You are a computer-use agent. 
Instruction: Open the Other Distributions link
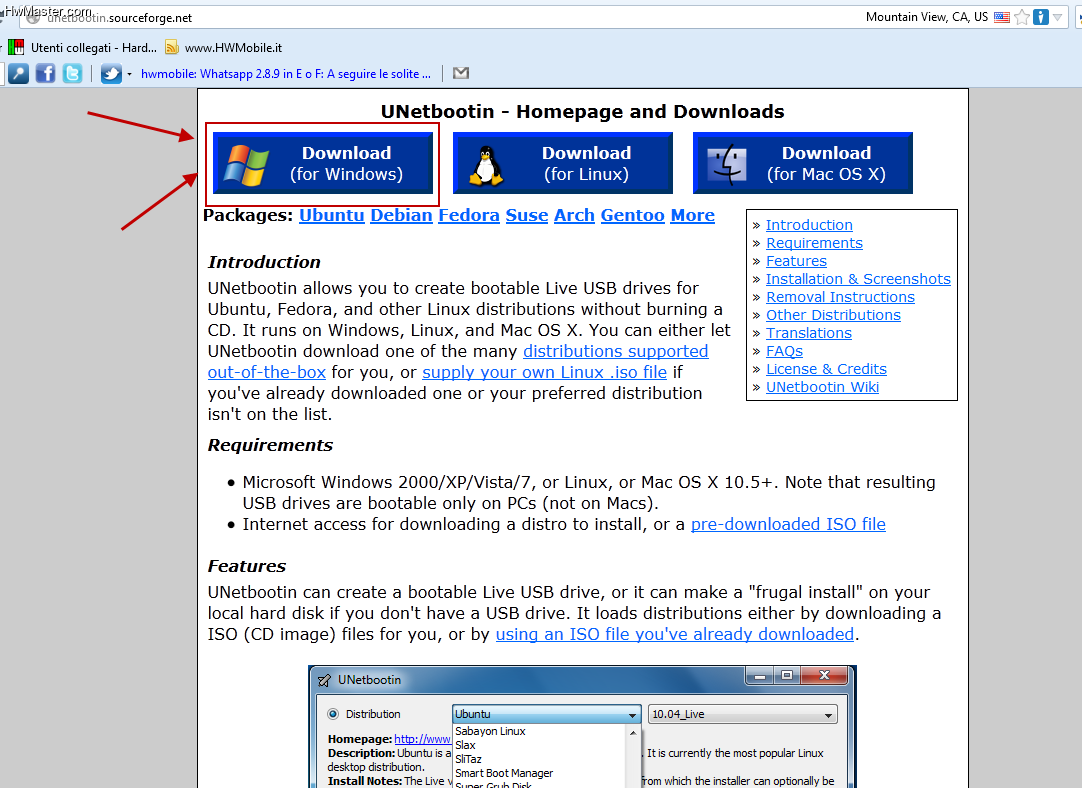coord(834,315)
